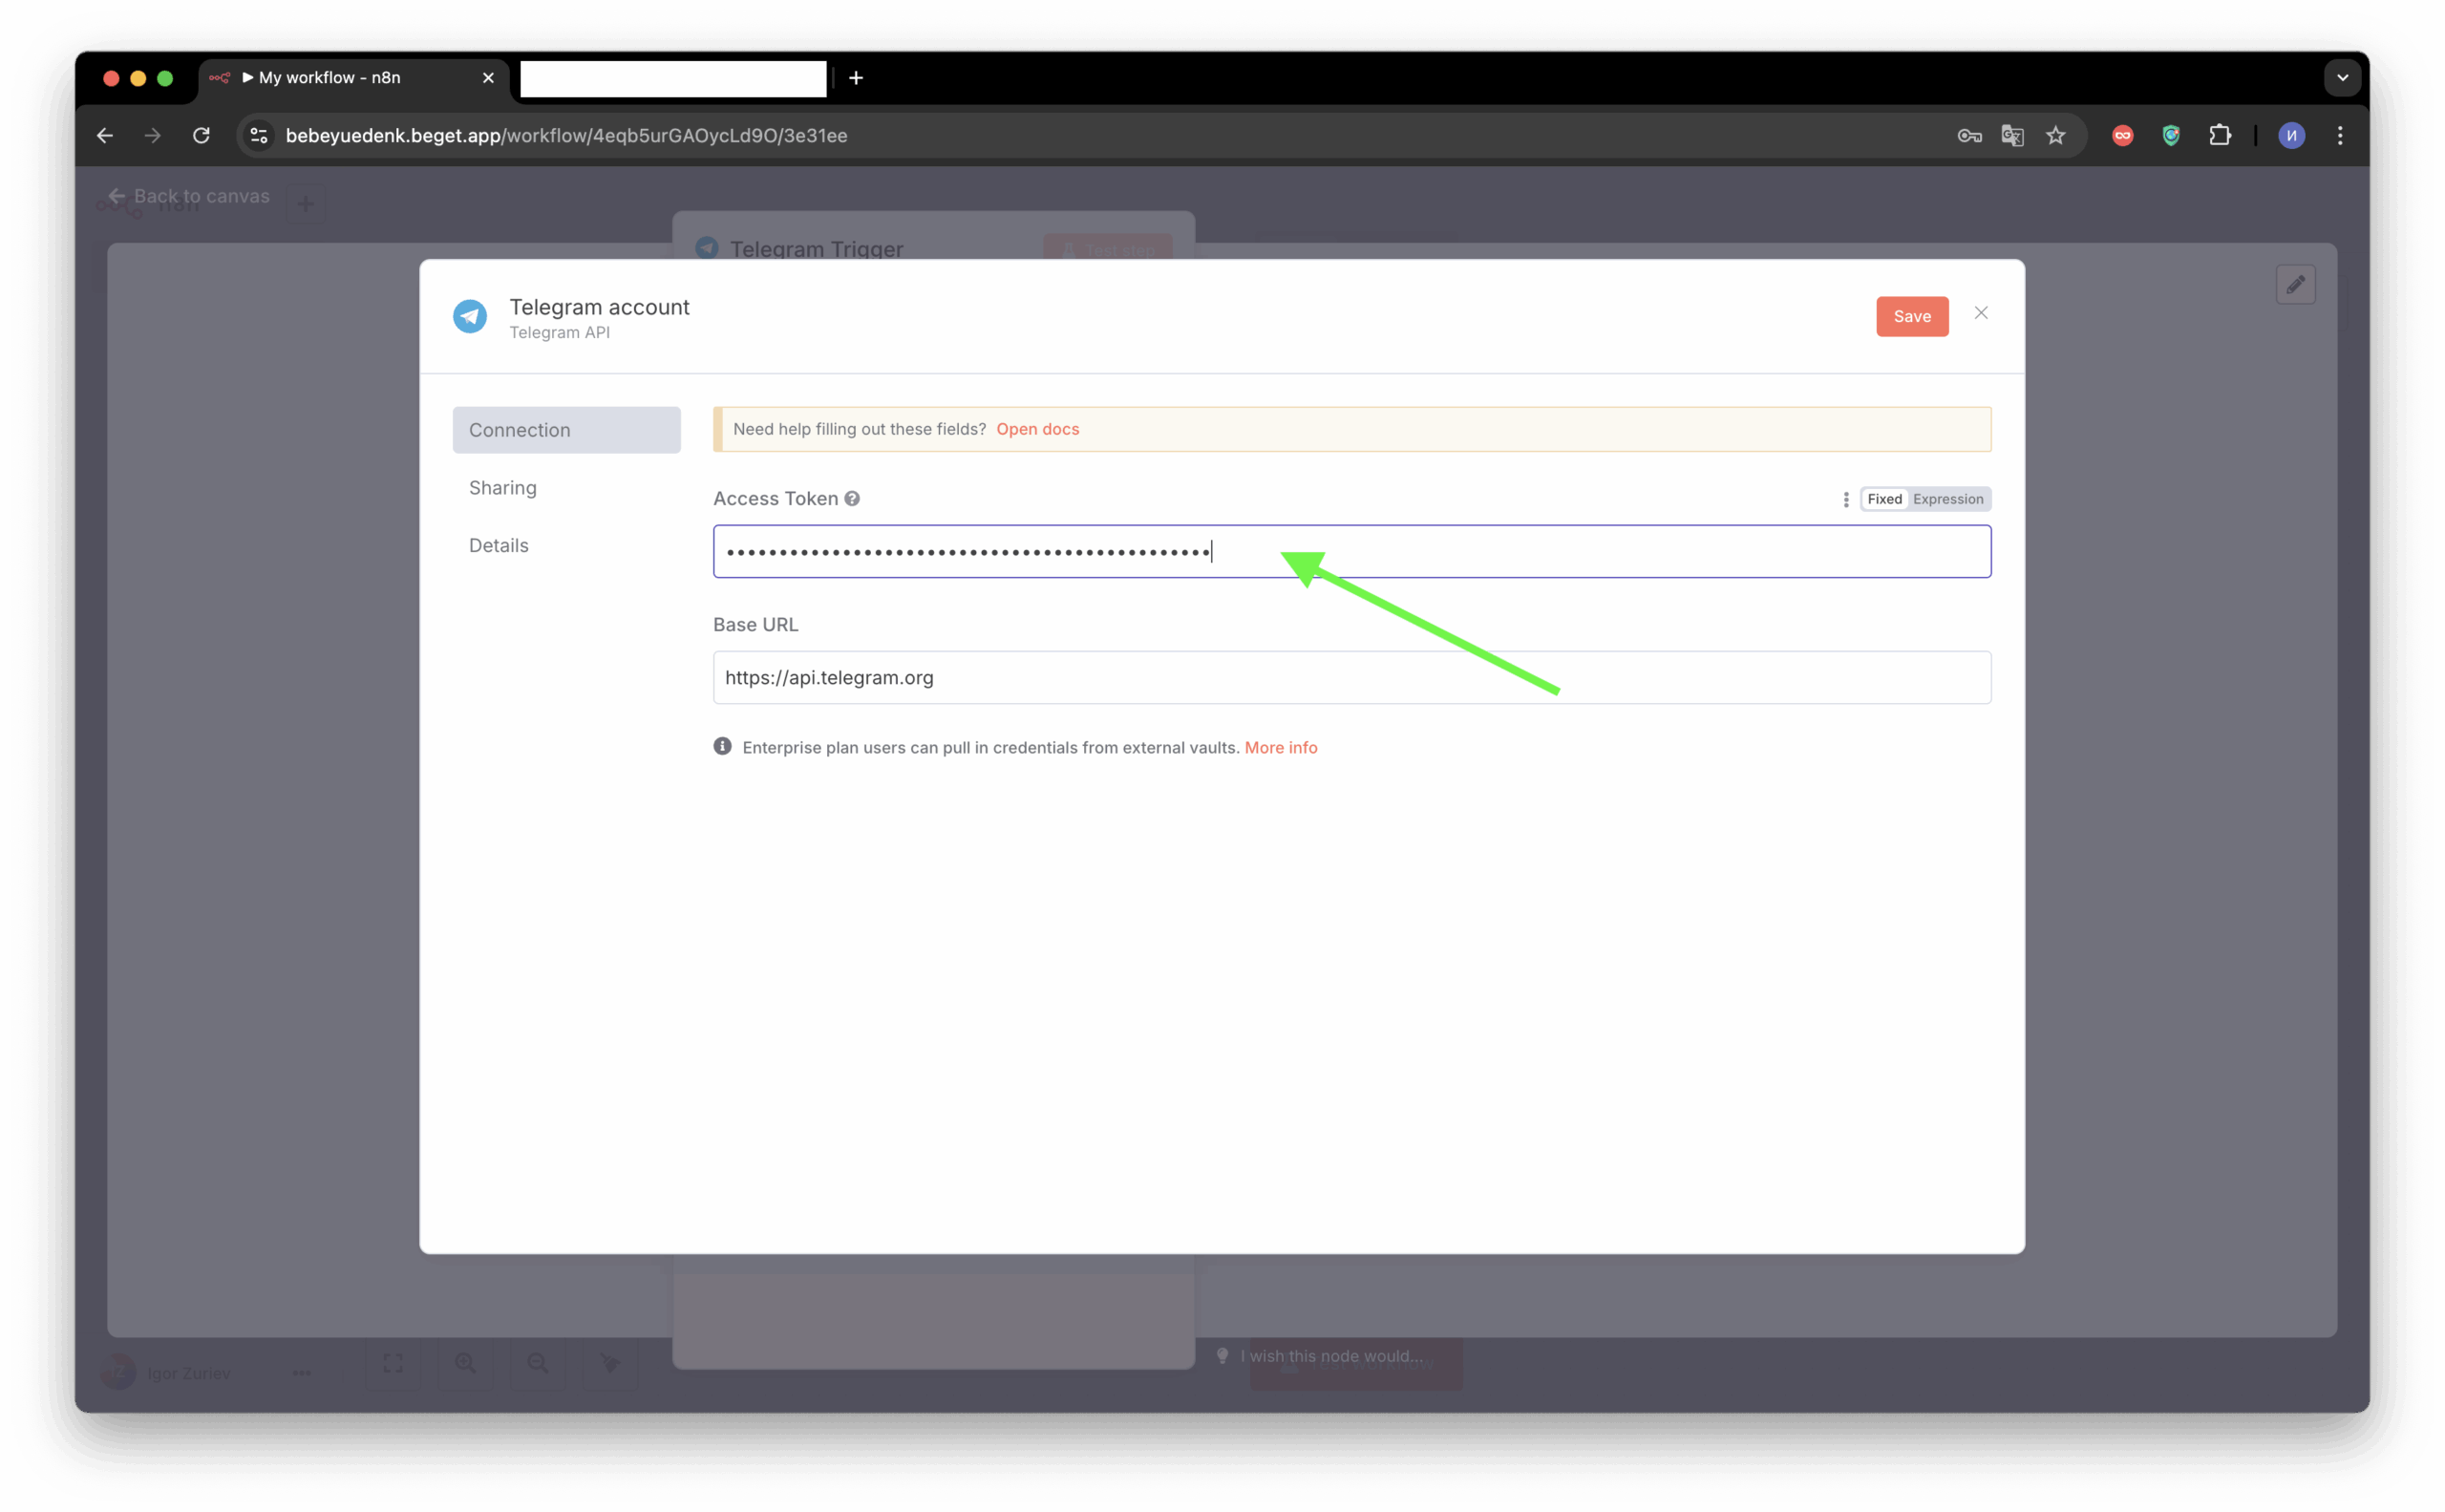Open Access Token field options menu
The width and height of the screenshot is (2445, 1512).
click(x=1845, y=499)
